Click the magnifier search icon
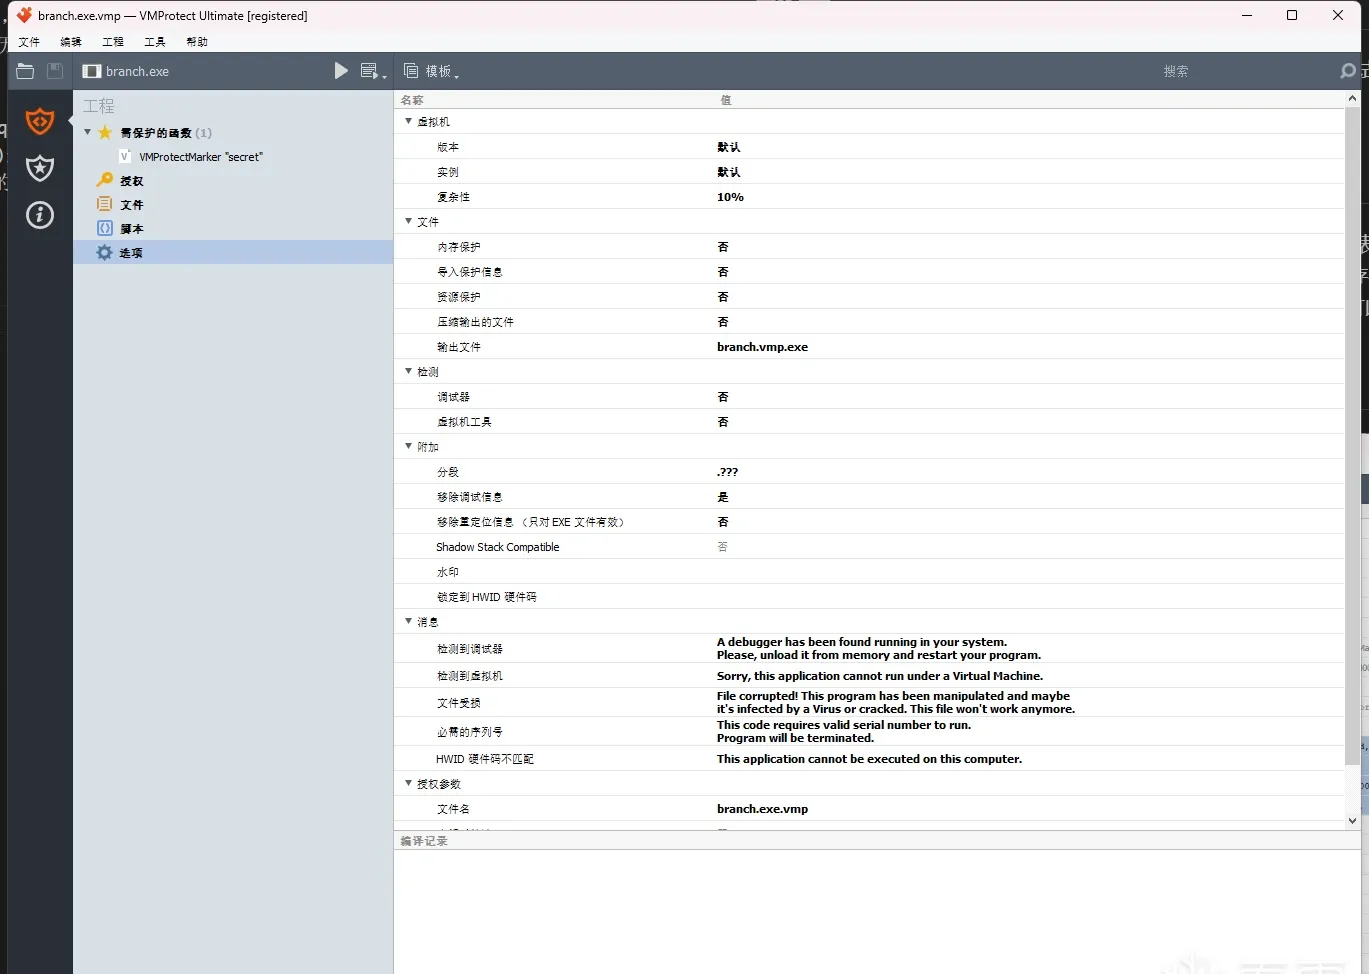Viewport: 1369px width, 974px height. [x=1348, y=71]
